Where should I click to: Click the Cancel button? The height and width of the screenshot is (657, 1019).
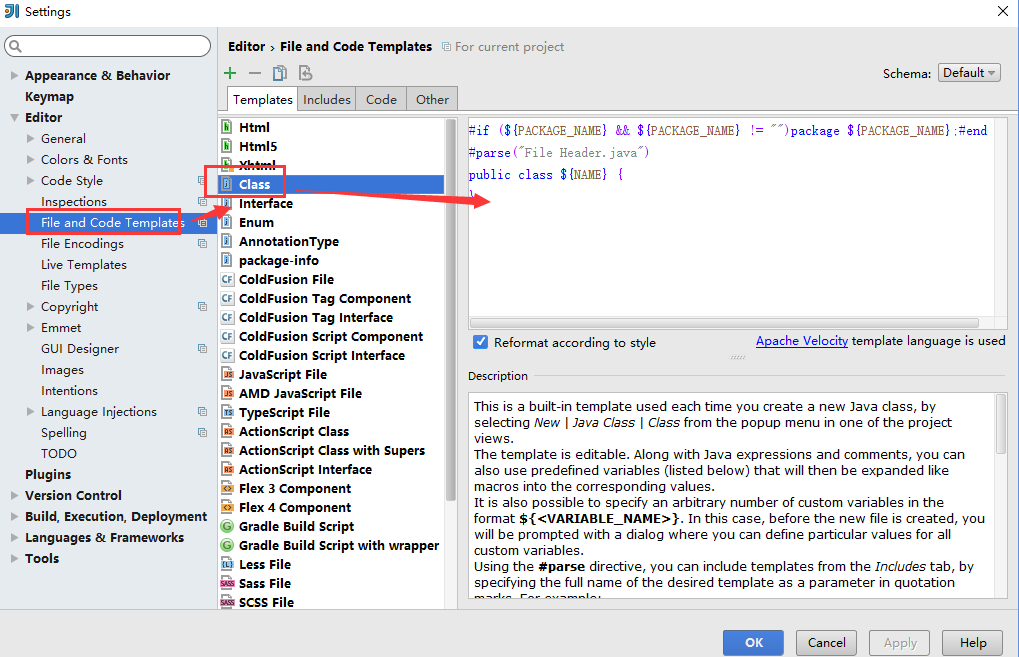827,643
